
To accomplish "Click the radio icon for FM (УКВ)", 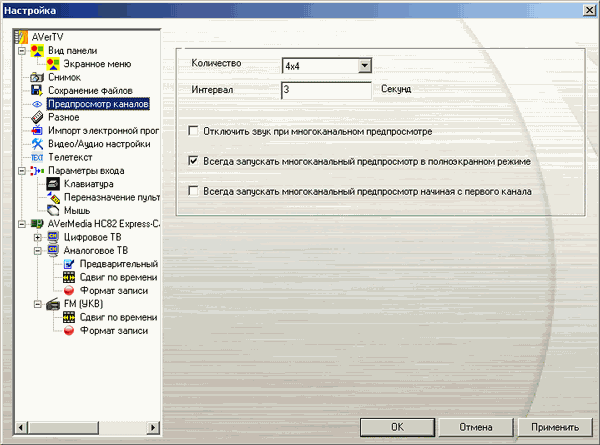I will click(54, 304).
